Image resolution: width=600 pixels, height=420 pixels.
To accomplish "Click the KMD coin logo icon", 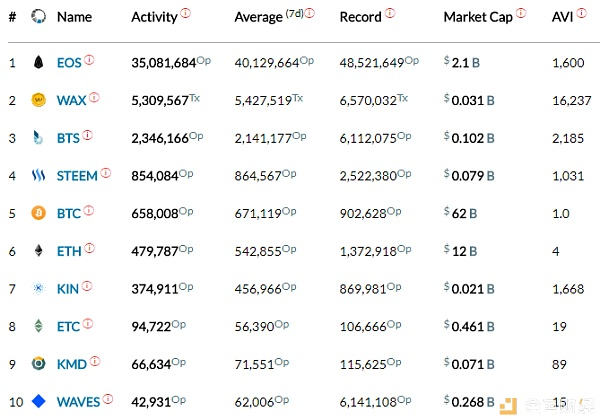I will point(39,364).
